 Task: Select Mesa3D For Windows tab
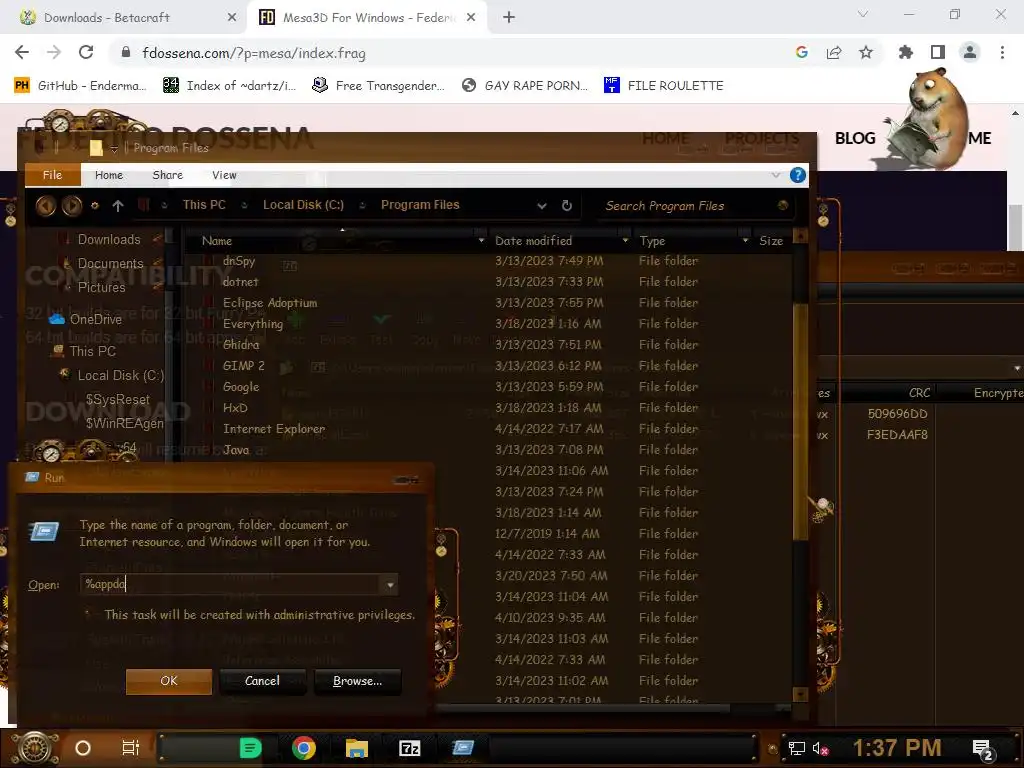pos(366,18)
